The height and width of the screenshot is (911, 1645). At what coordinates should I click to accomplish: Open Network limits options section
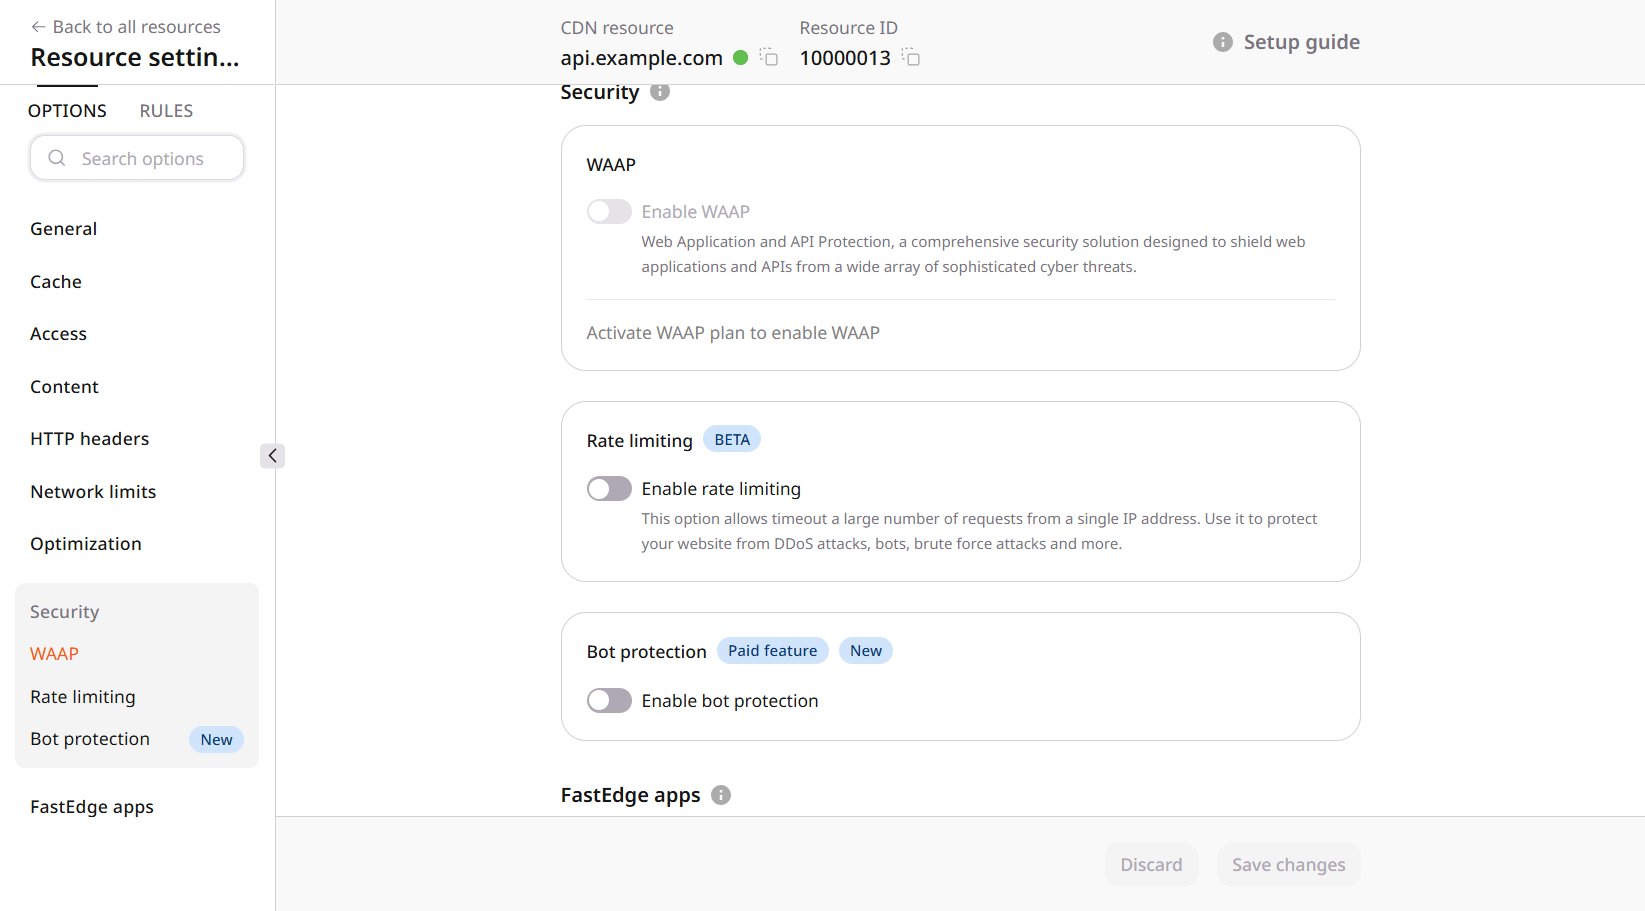[x=93, y=492]
